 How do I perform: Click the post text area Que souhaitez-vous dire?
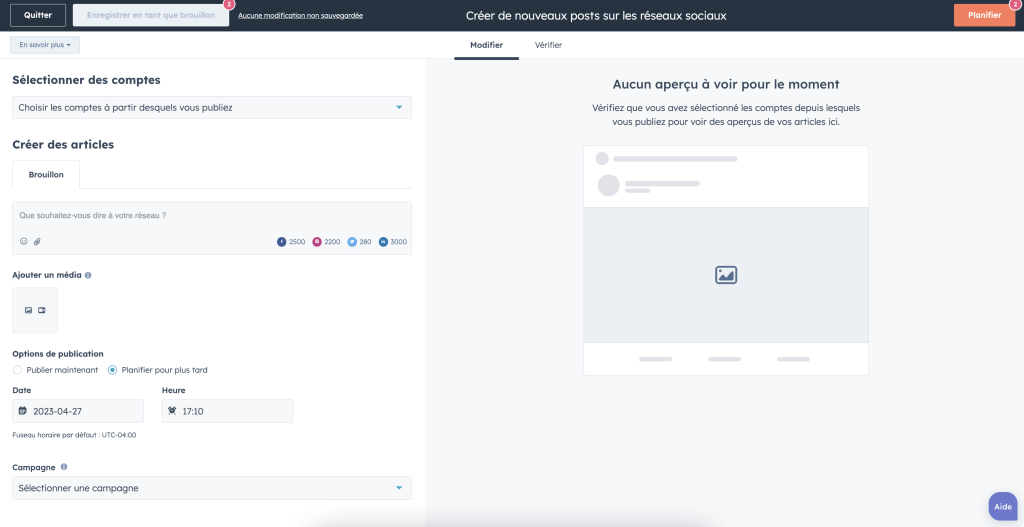212,228
